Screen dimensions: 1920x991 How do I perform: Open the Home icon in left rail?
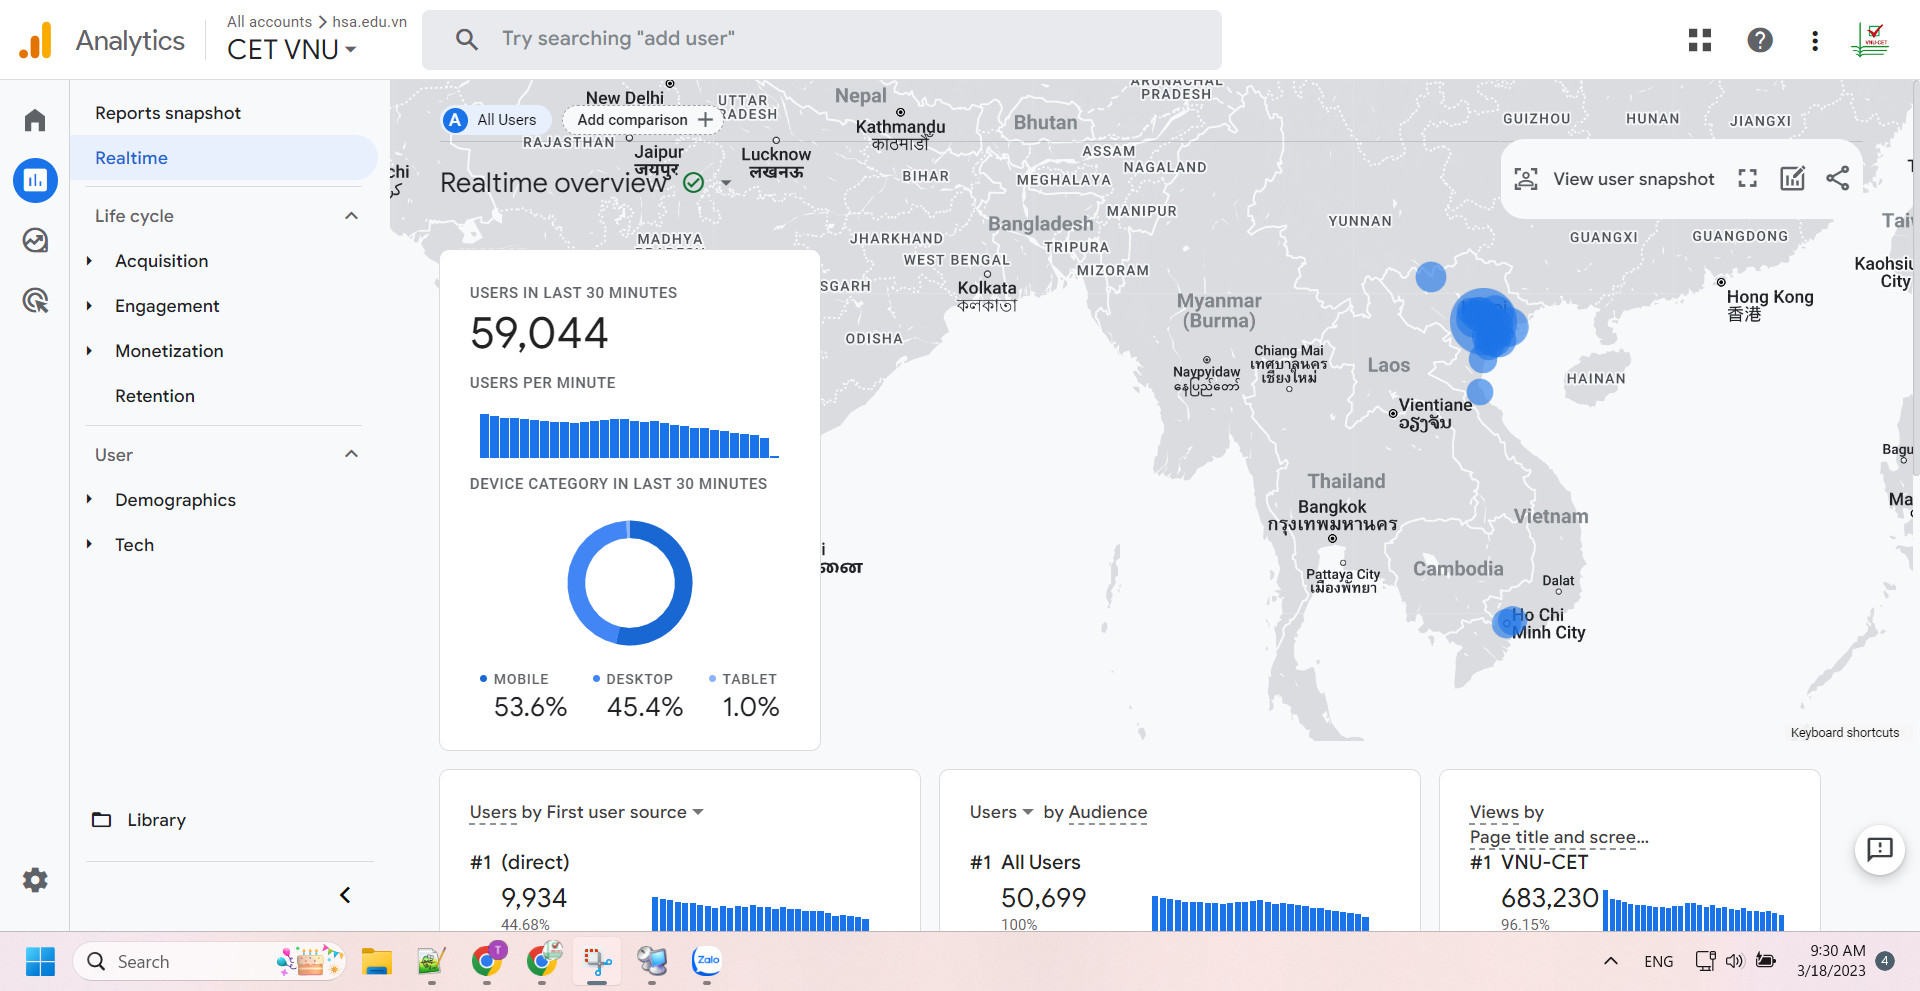35,121
